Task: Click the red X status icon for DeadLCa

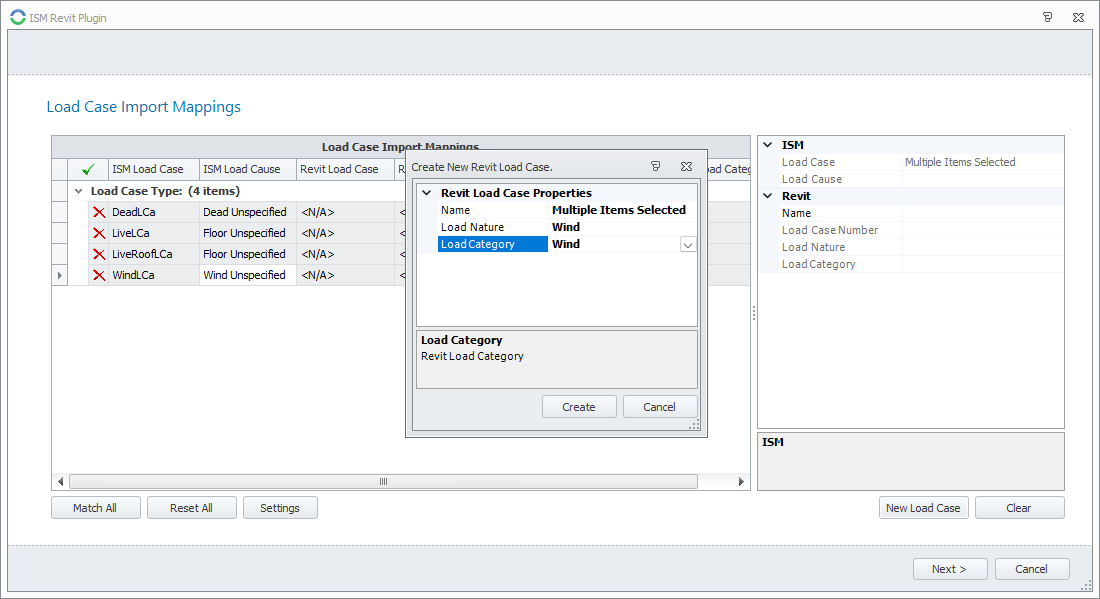Action: click(x=99, y=212)
